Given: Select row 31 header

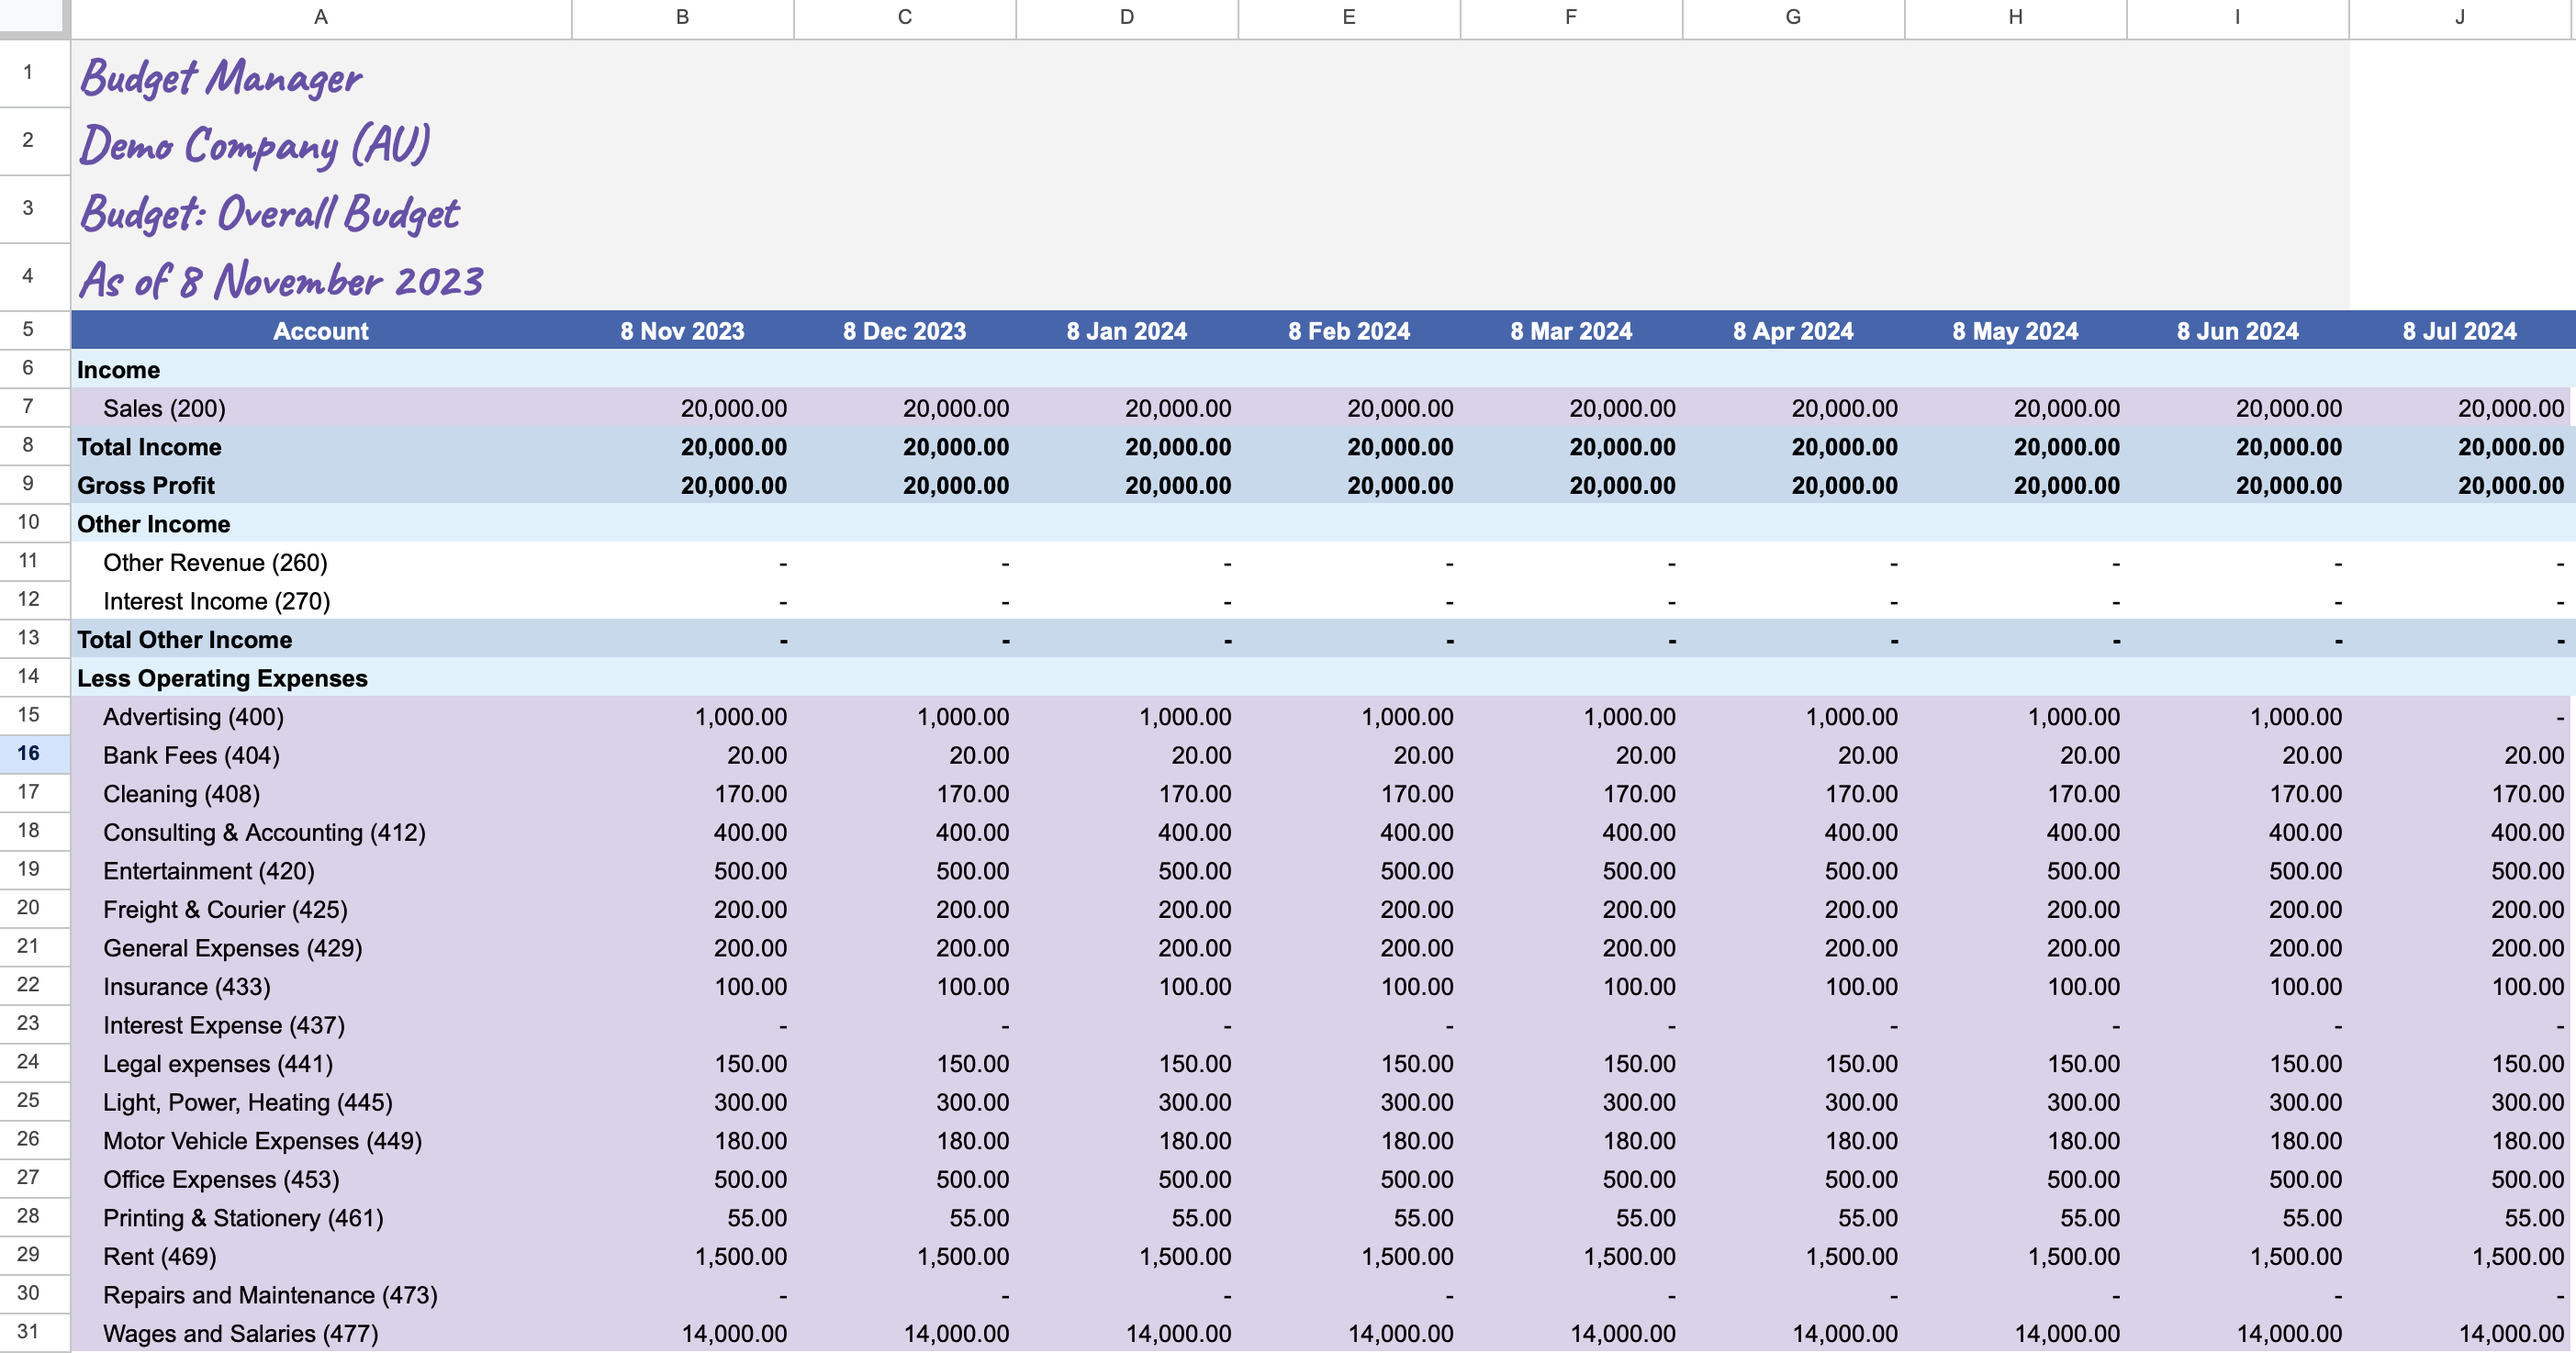Looking at the screenshot, I should pyautogui.click(x=28, y=1331).
